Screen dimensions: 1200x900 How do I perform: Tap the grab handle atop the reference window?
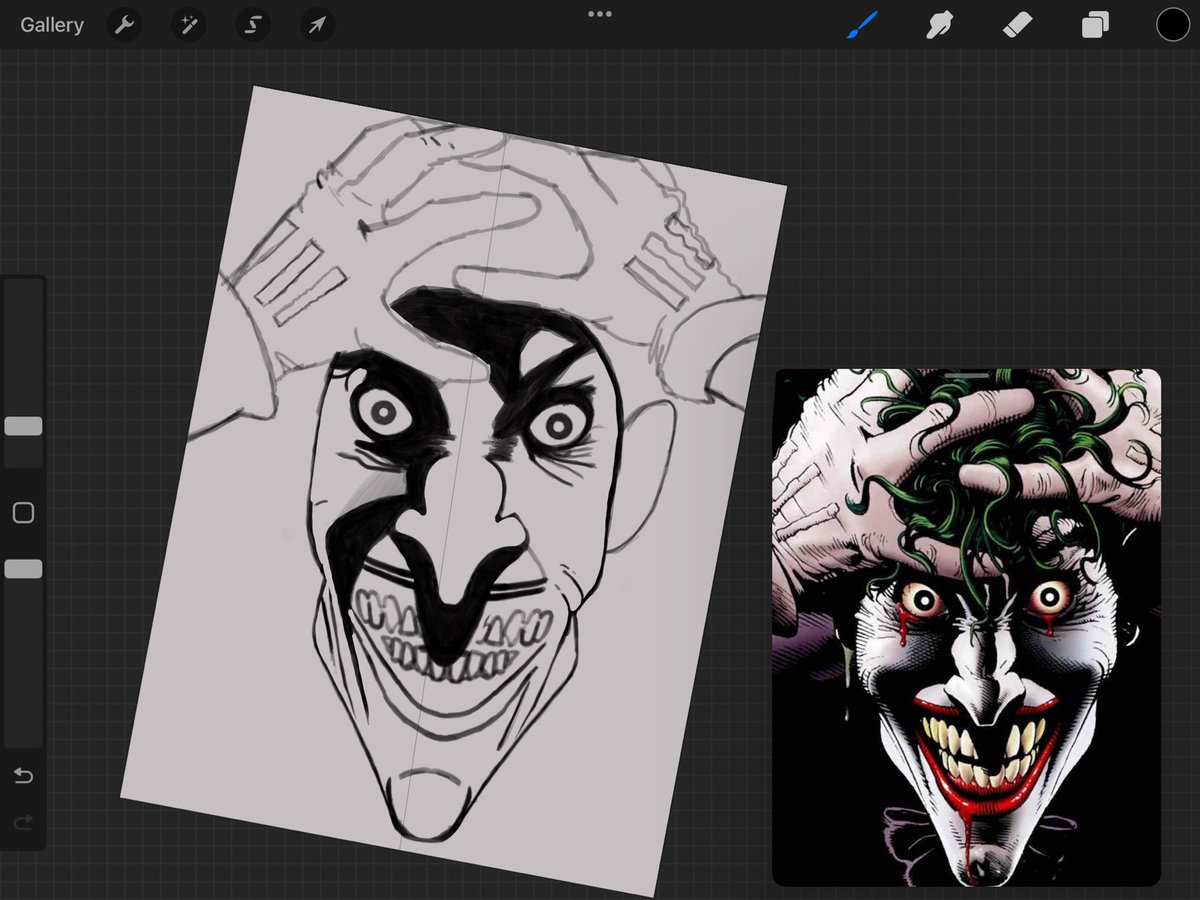(967, 375)
